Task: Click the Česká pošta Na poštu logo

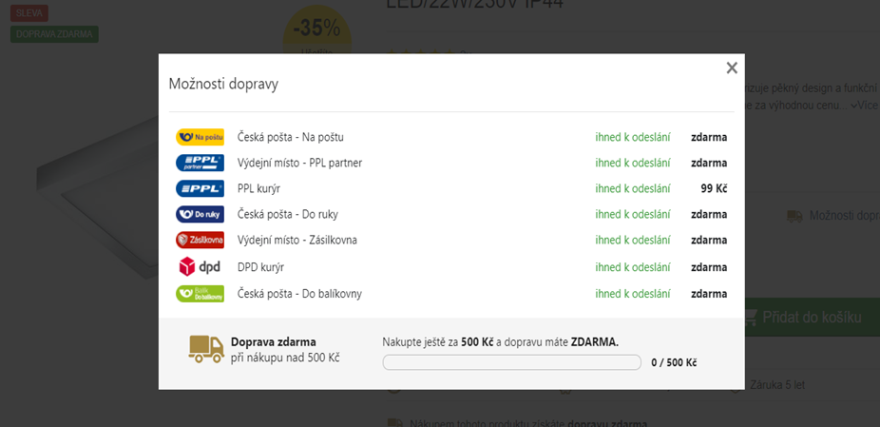Action: pyautogui.click(x=200, y=137)
